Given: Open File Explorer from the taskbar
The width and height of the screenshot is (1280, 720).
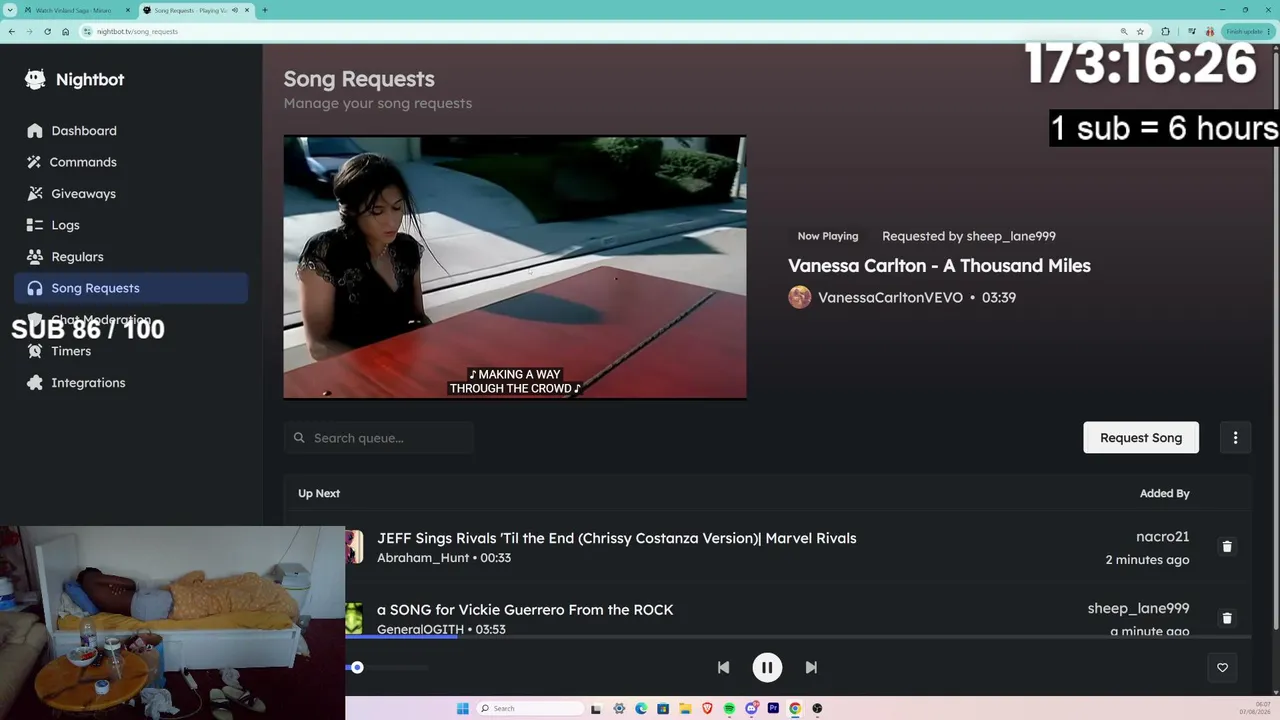Looking at the screenshot, I should (685, 708).
